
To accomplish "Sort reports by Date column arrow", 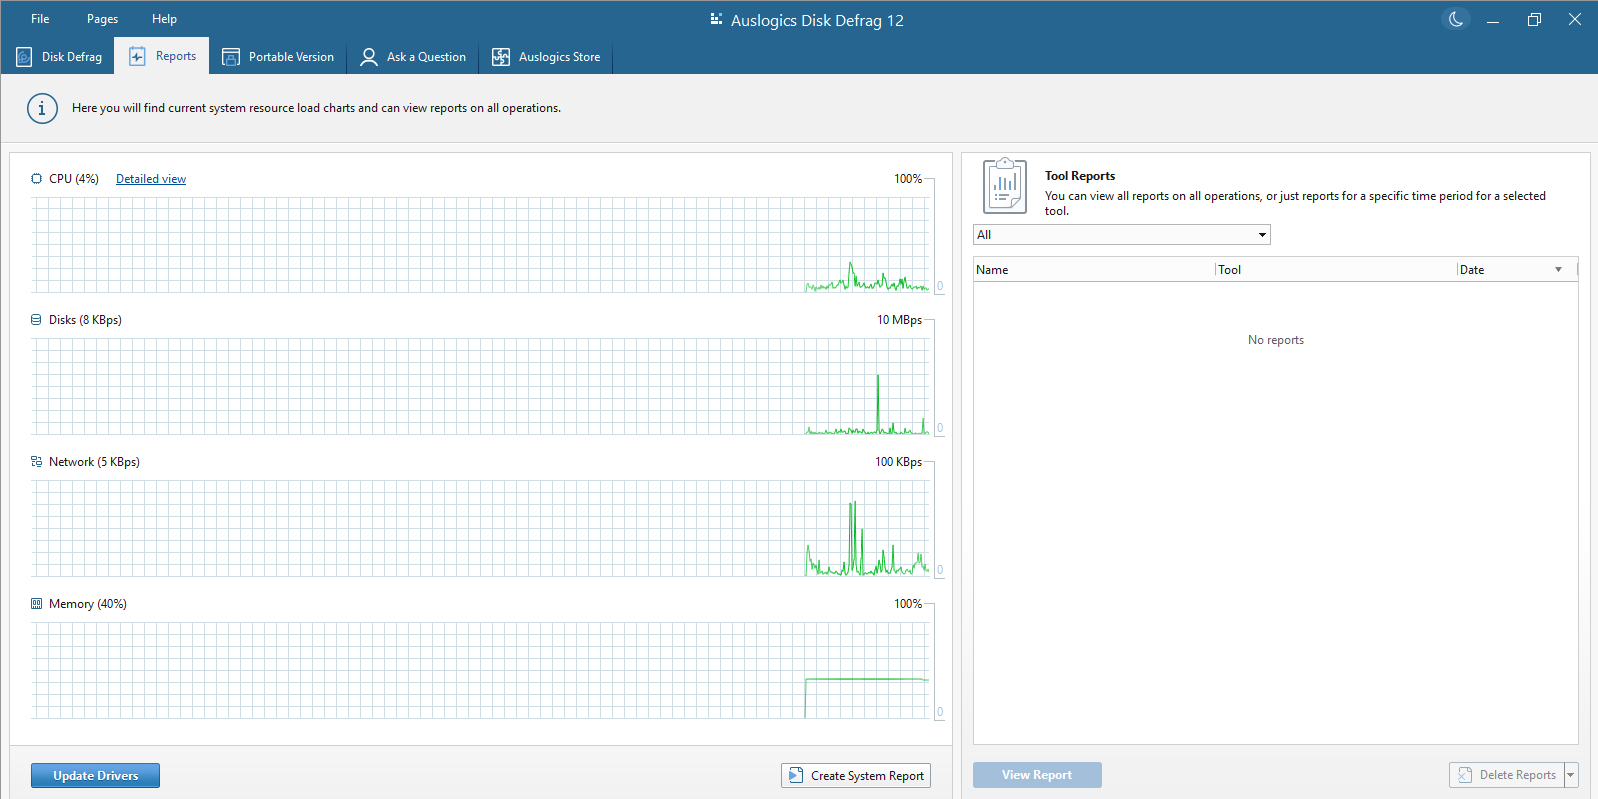I will tap(1558, 270).
